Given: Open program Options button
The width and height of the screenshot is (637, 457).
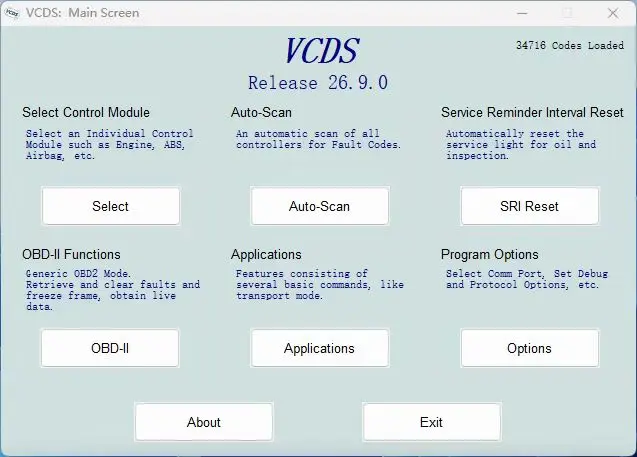Looking at the screenshot, I should click(x=529, y=348).
